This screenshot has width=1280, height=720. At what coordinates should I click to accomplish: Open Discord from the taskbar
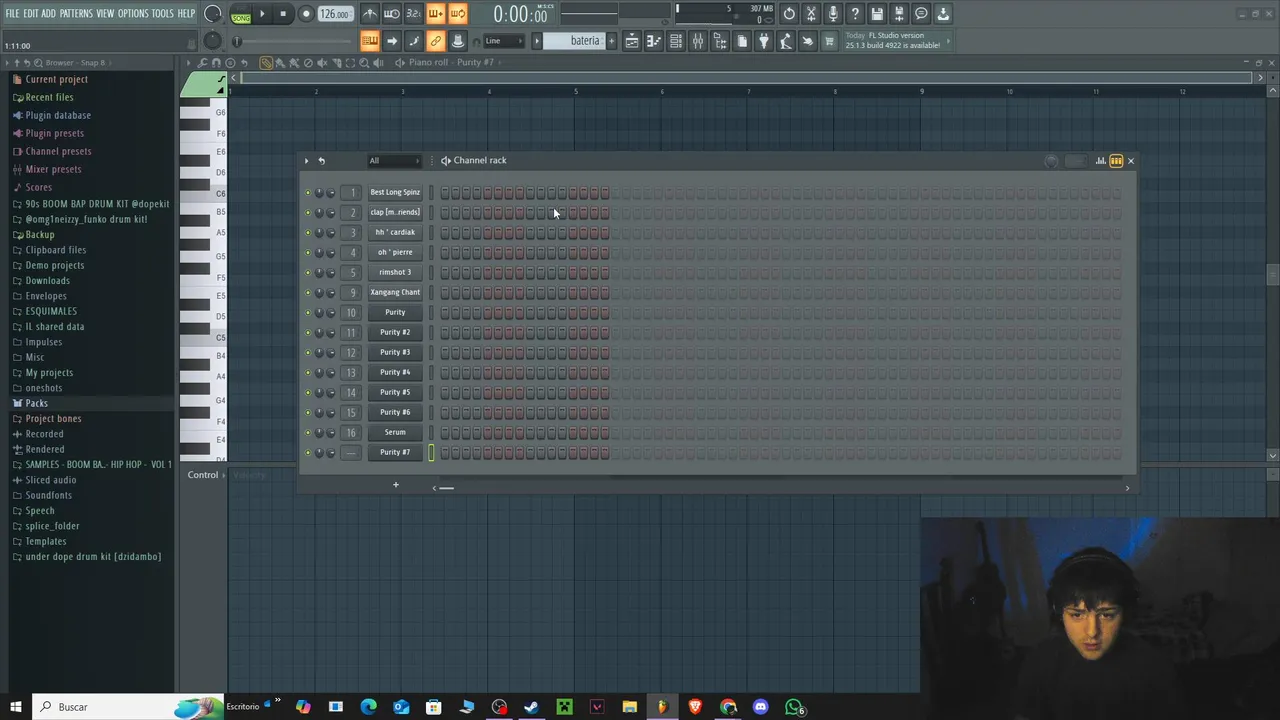[x=761, y=707]
